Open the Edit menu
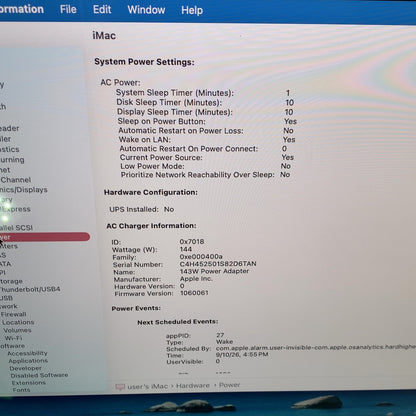The height and width of the screenshot is (416, 416). 102,9
